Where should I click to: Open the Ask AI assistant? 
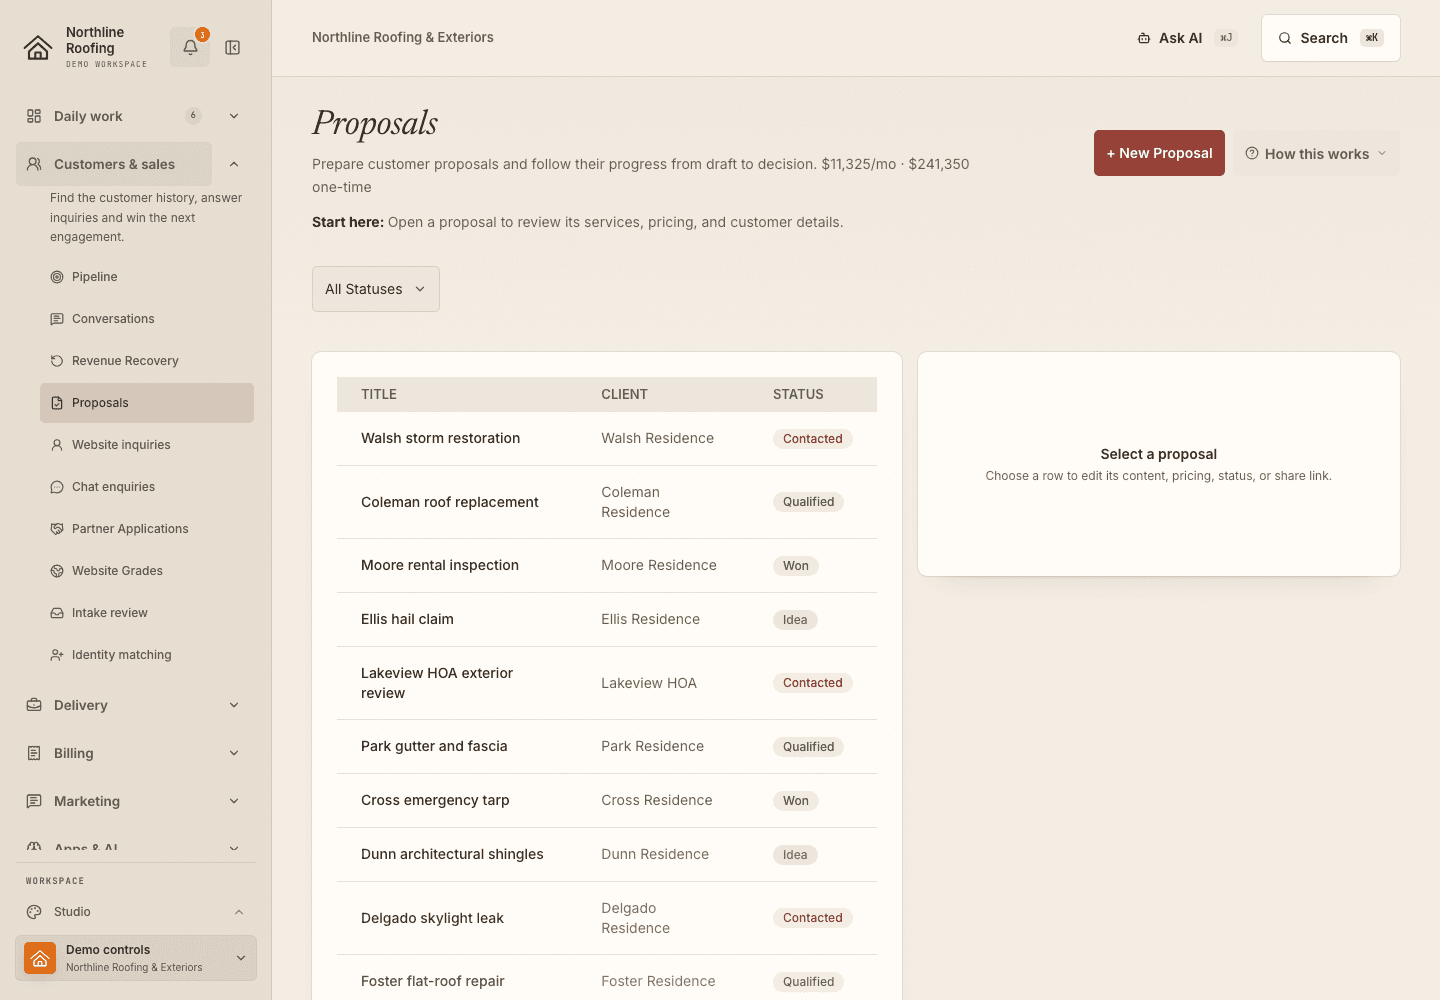click(1187, 38)
